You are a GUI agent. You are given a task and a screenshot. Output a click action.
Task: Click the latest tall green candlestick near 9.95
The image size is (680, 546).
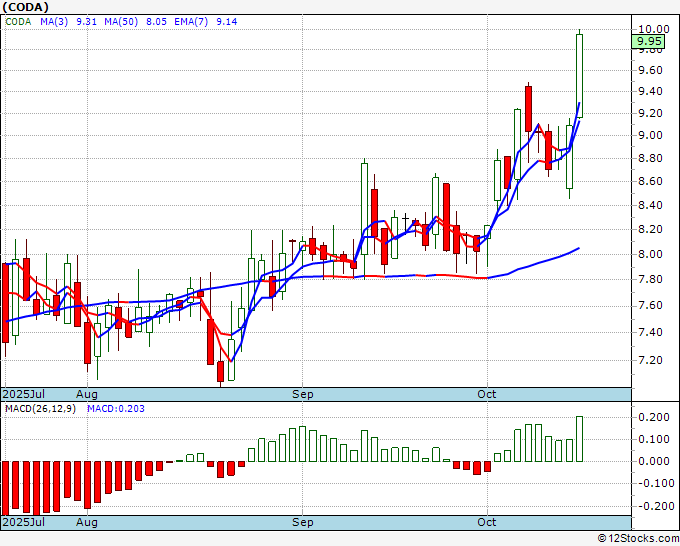(579, 76)
